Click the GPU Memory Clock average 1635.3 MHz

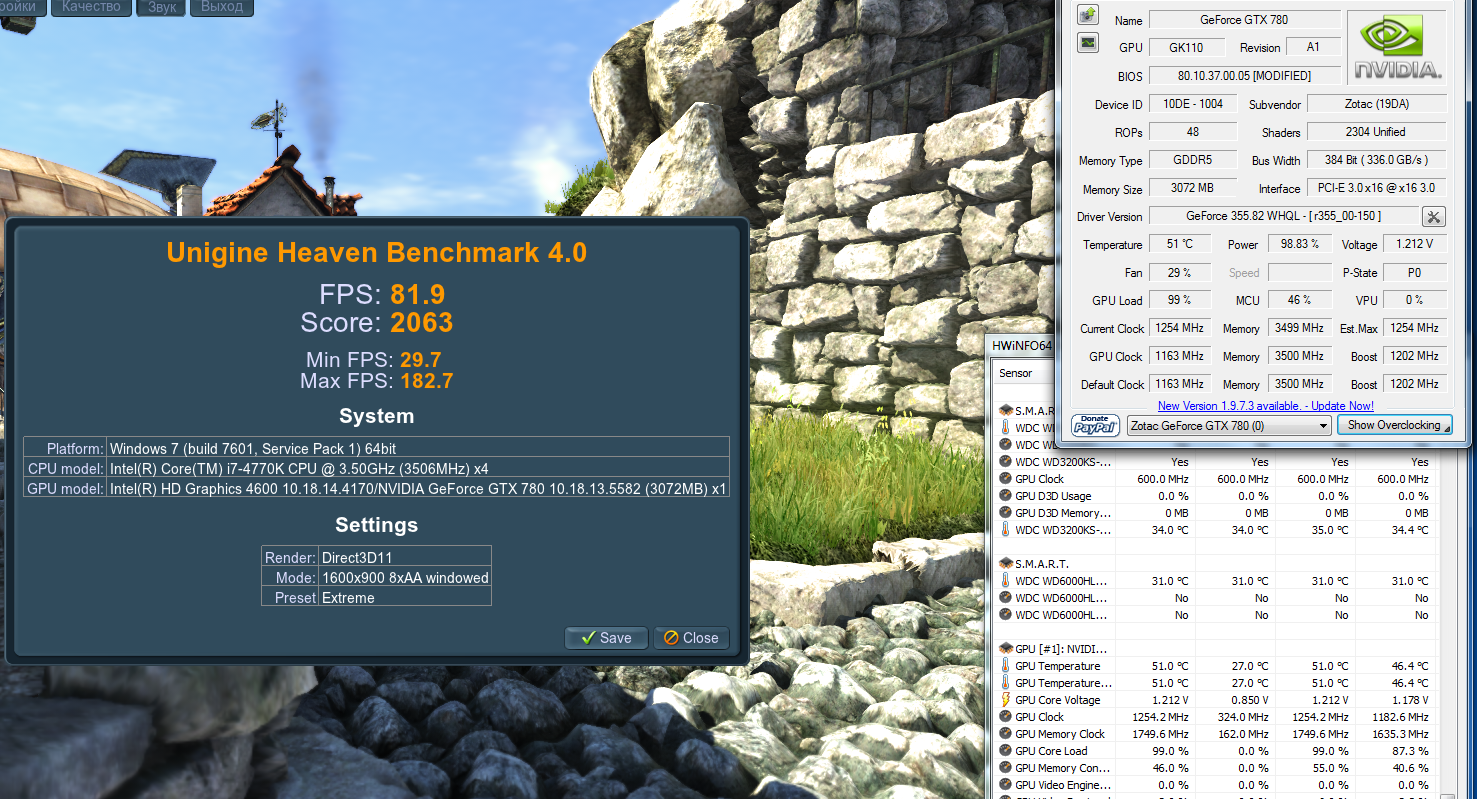pos(1401,734)
